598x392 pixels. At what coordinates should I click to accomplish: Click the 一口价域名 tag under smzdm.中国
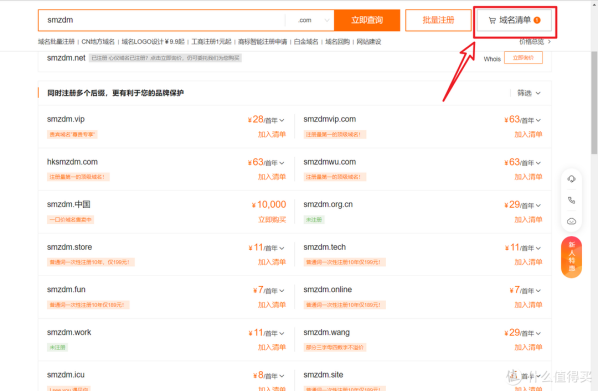coord(70,220)
